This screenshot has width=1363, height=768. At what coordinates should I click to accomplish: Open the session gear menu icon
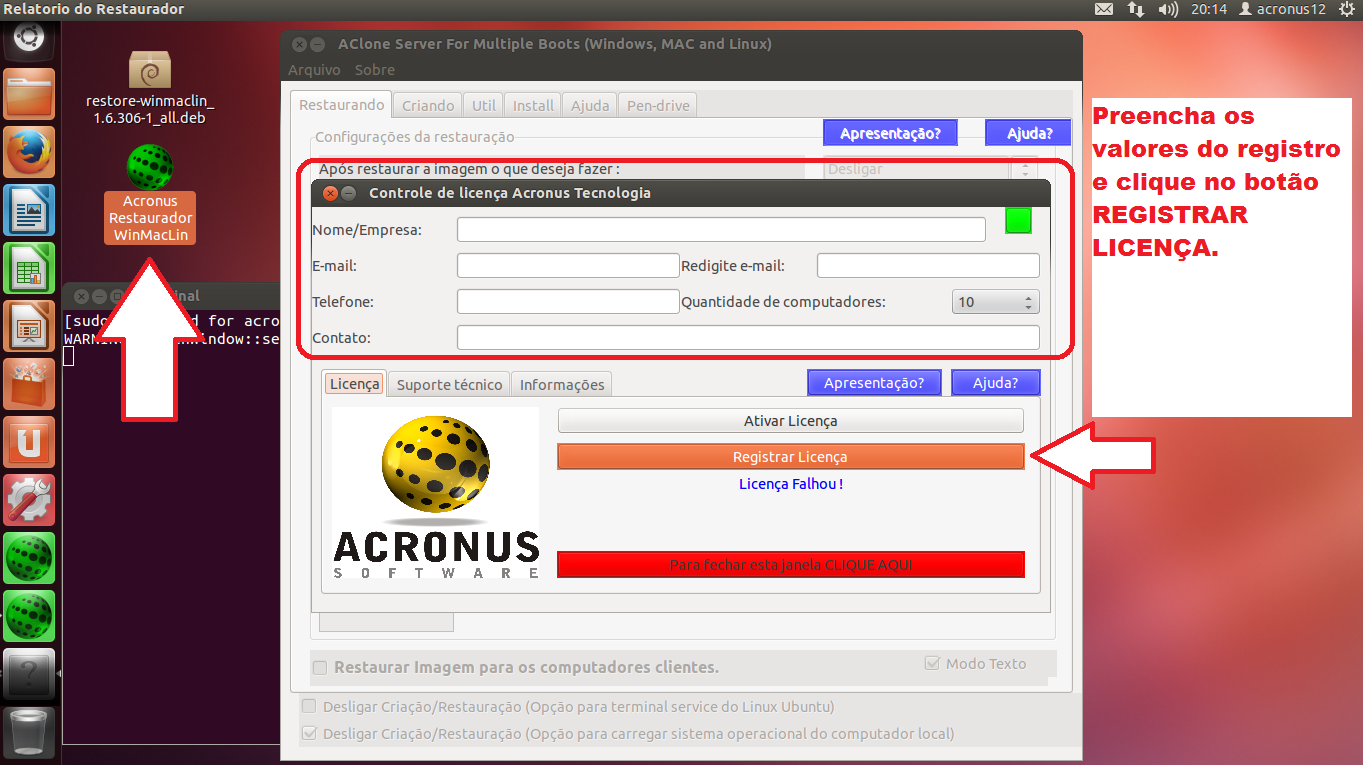pyautogui.click(x=1348, y=9)
